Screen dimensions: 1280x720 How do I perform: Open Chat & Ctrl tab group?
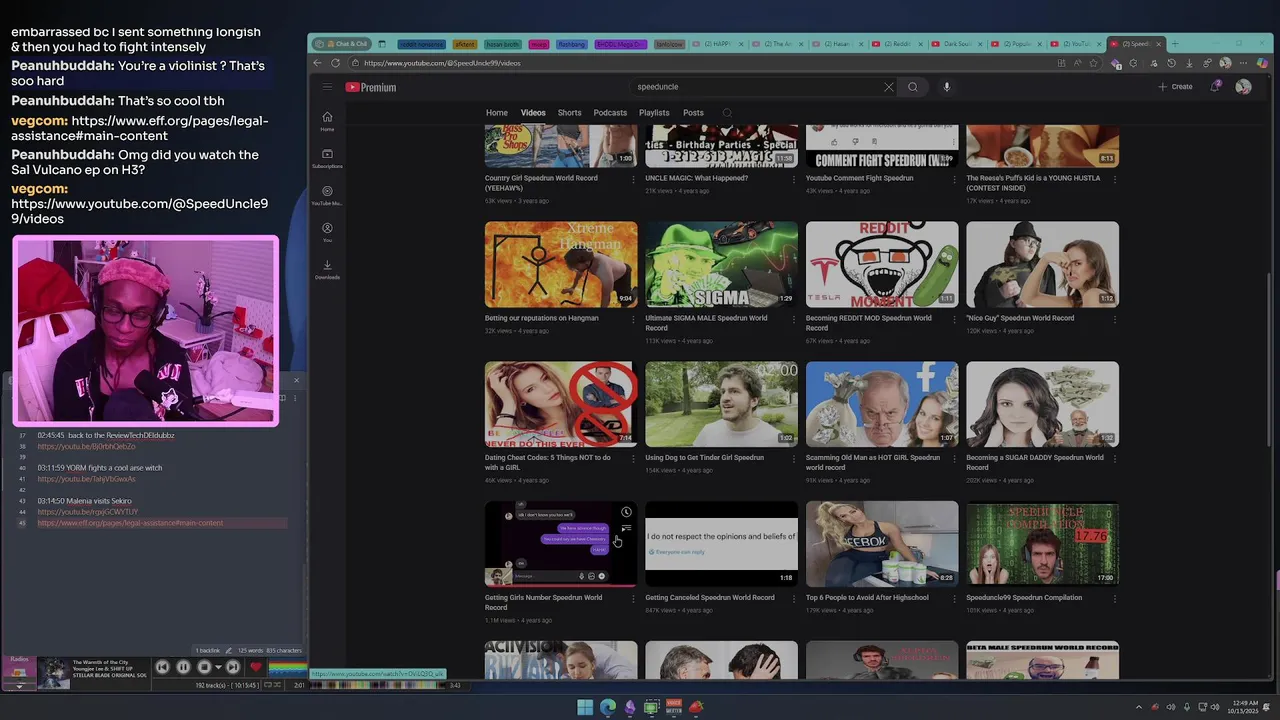[340, 44]
